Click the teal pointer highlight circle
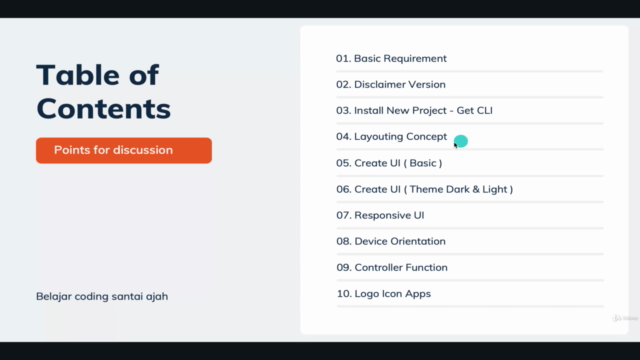640x360 pixels. coord(461,141)
